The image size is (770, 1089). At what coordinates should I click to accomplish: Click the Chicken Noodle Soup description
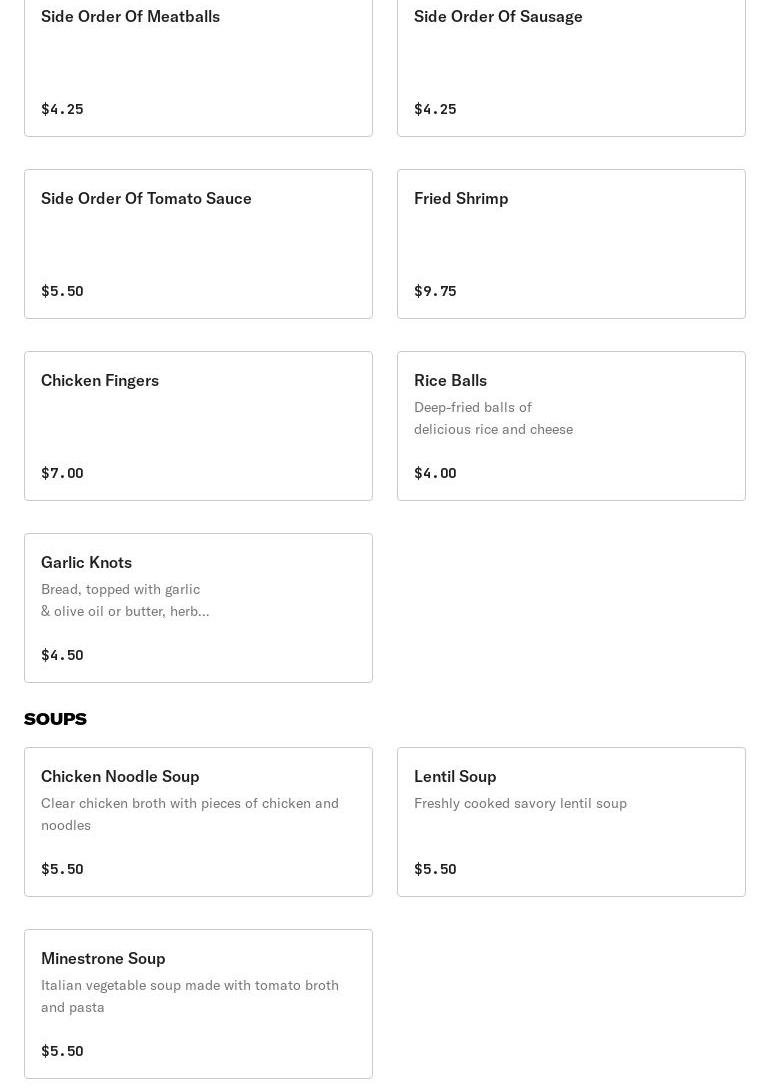click(190, 814)
